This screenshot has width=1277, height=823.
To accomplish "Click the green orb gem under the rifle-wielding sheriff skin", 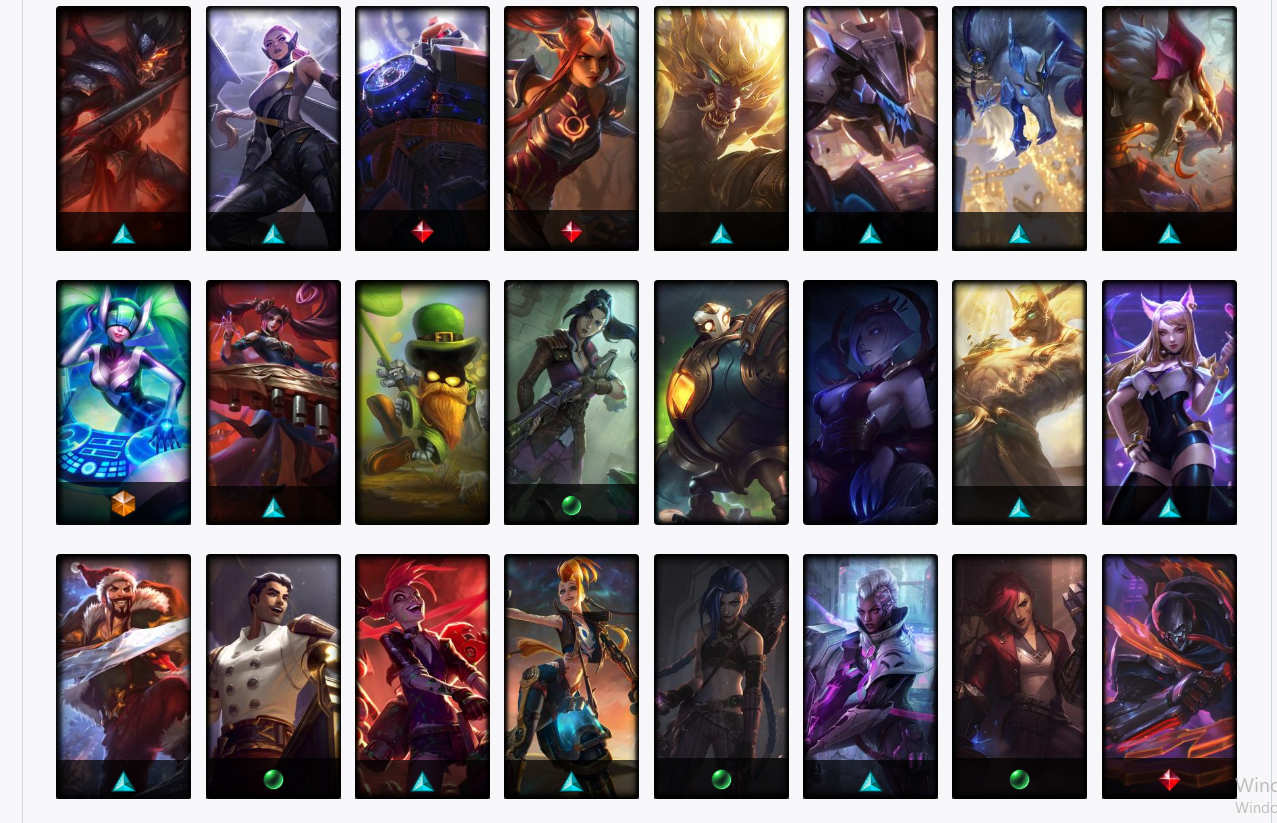I will coord(571,506).
